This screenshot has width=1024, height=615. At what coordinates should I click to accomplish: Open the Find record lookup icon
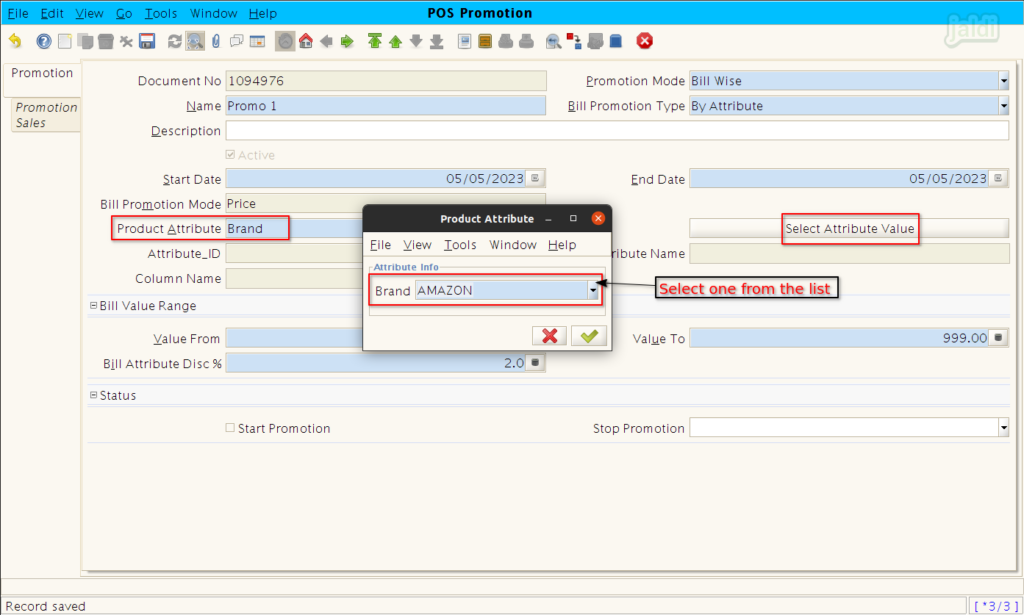tap(195, 41)
